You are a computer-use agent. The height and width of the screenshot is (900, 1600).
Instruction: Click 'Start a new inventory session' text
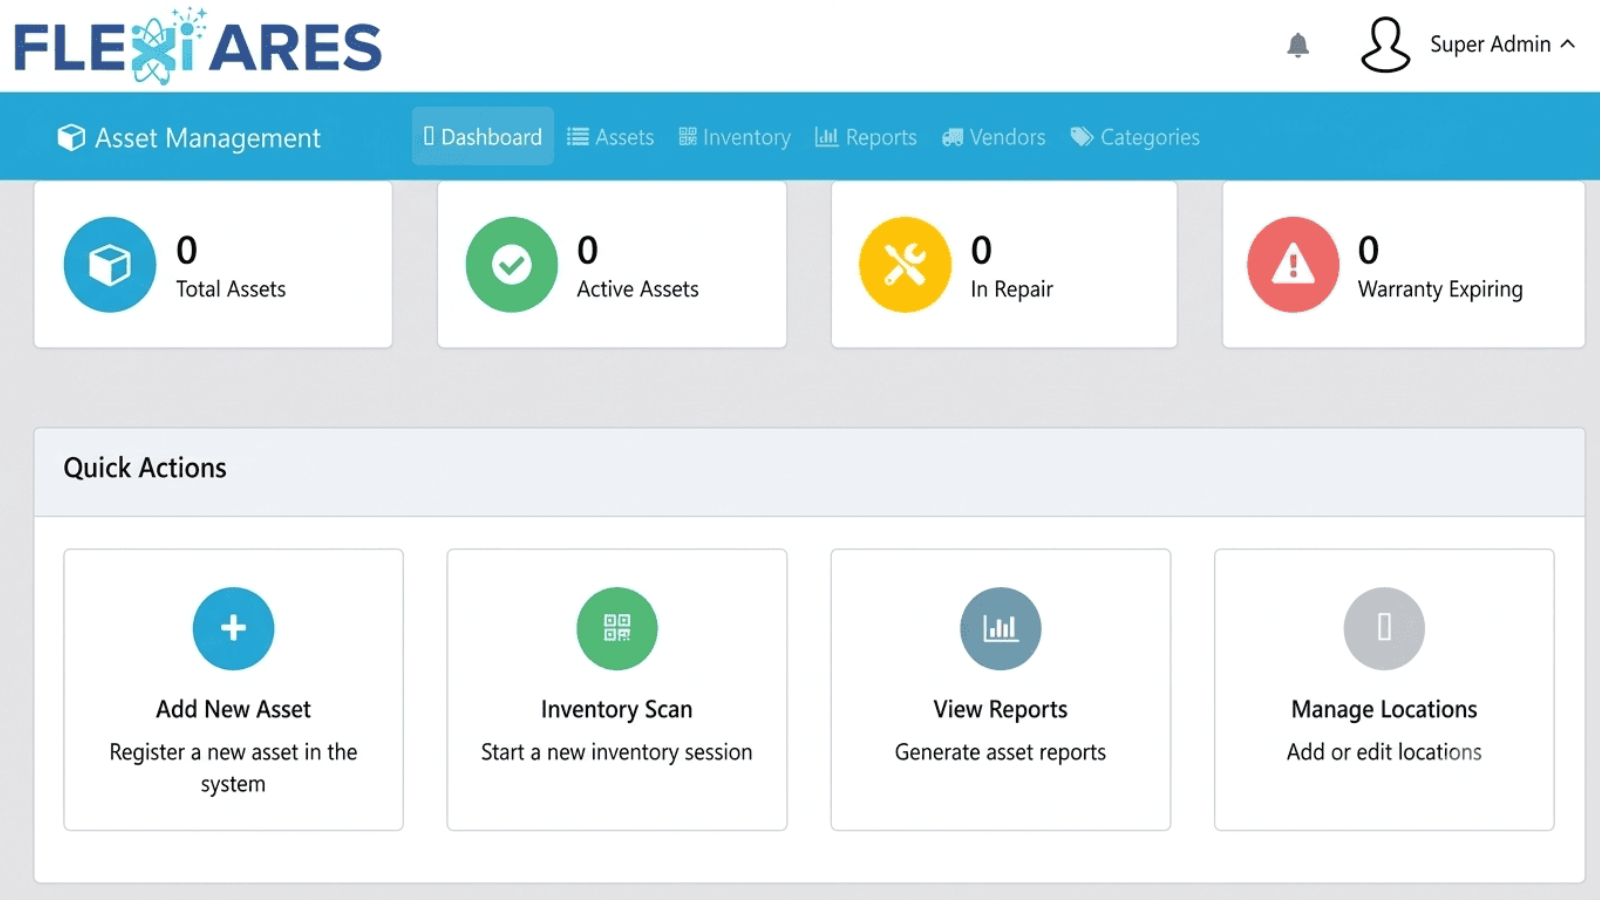(x=617, y=752)
